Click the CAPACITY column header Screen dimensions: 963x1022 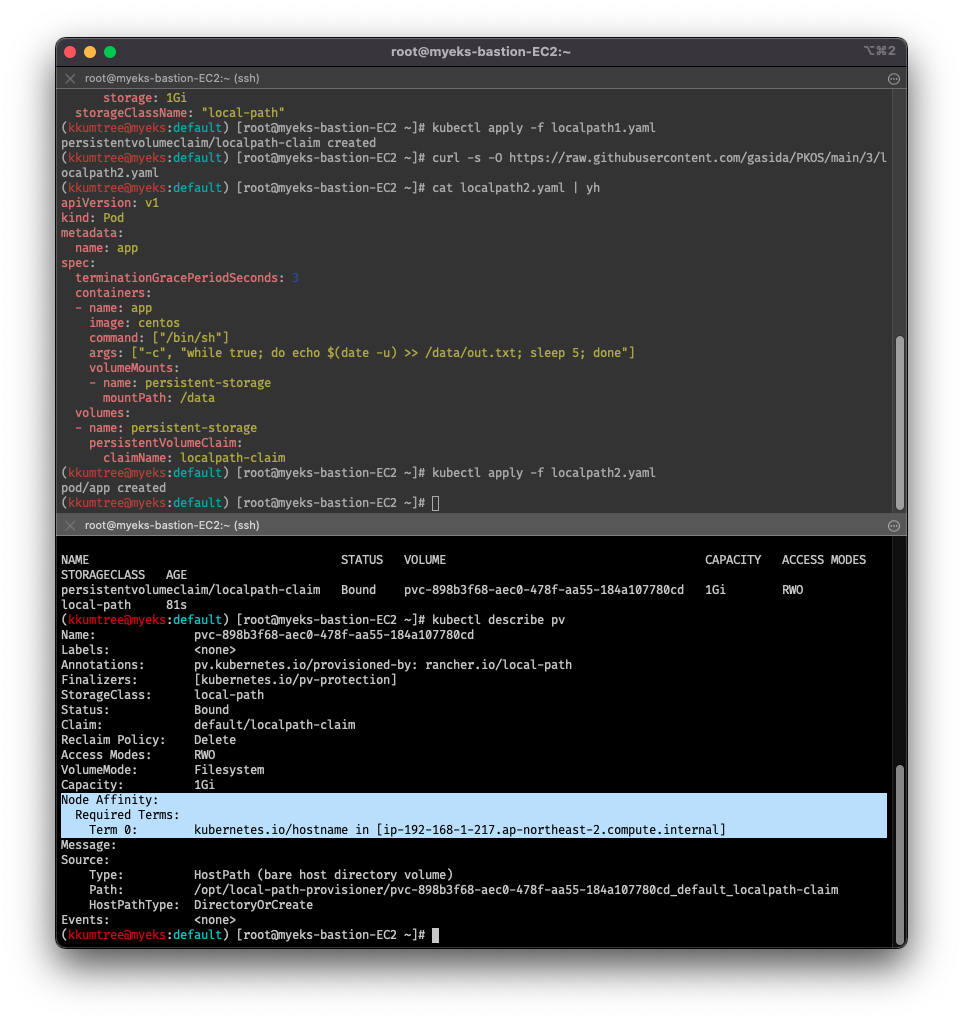point(733,560)
